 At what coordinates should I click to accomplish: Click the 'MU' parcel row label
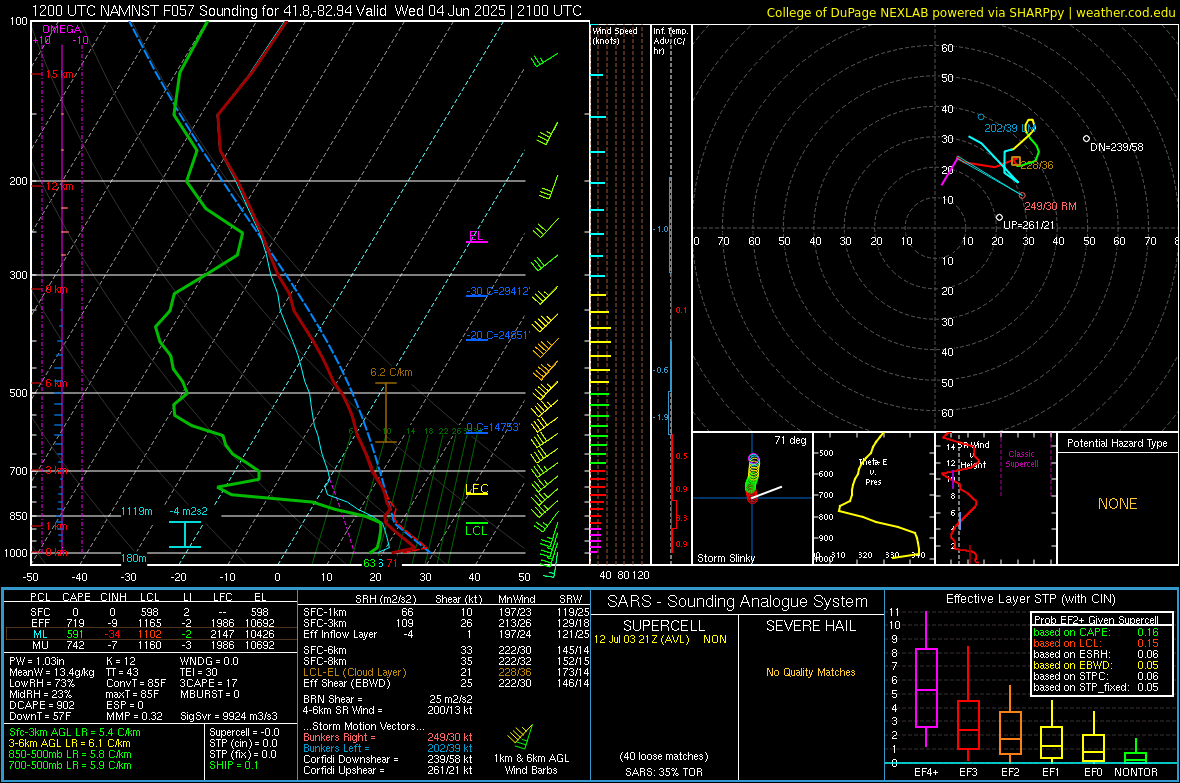click(x=40, y=645)
